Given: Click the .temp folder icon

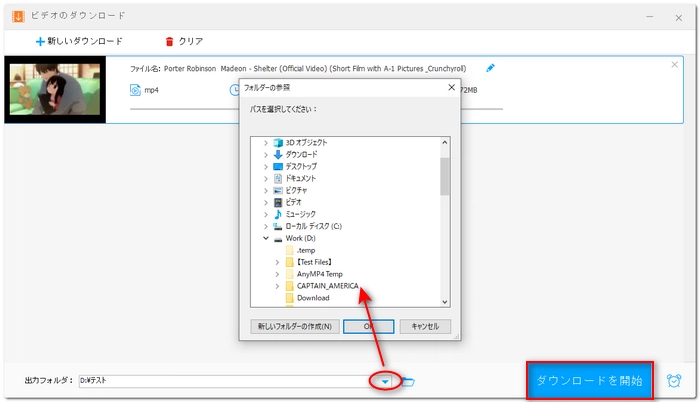Looking at the screenshot, I should [290, 250].
